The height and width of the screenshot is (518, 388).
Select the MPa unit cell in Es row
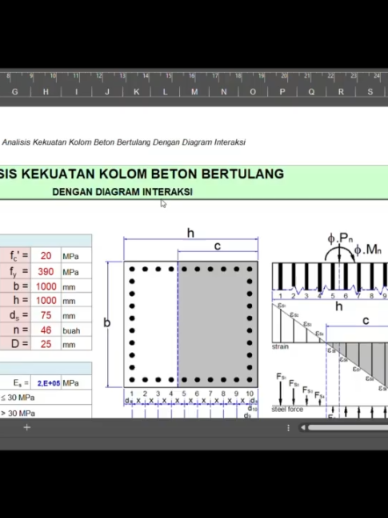pos(76,383)
